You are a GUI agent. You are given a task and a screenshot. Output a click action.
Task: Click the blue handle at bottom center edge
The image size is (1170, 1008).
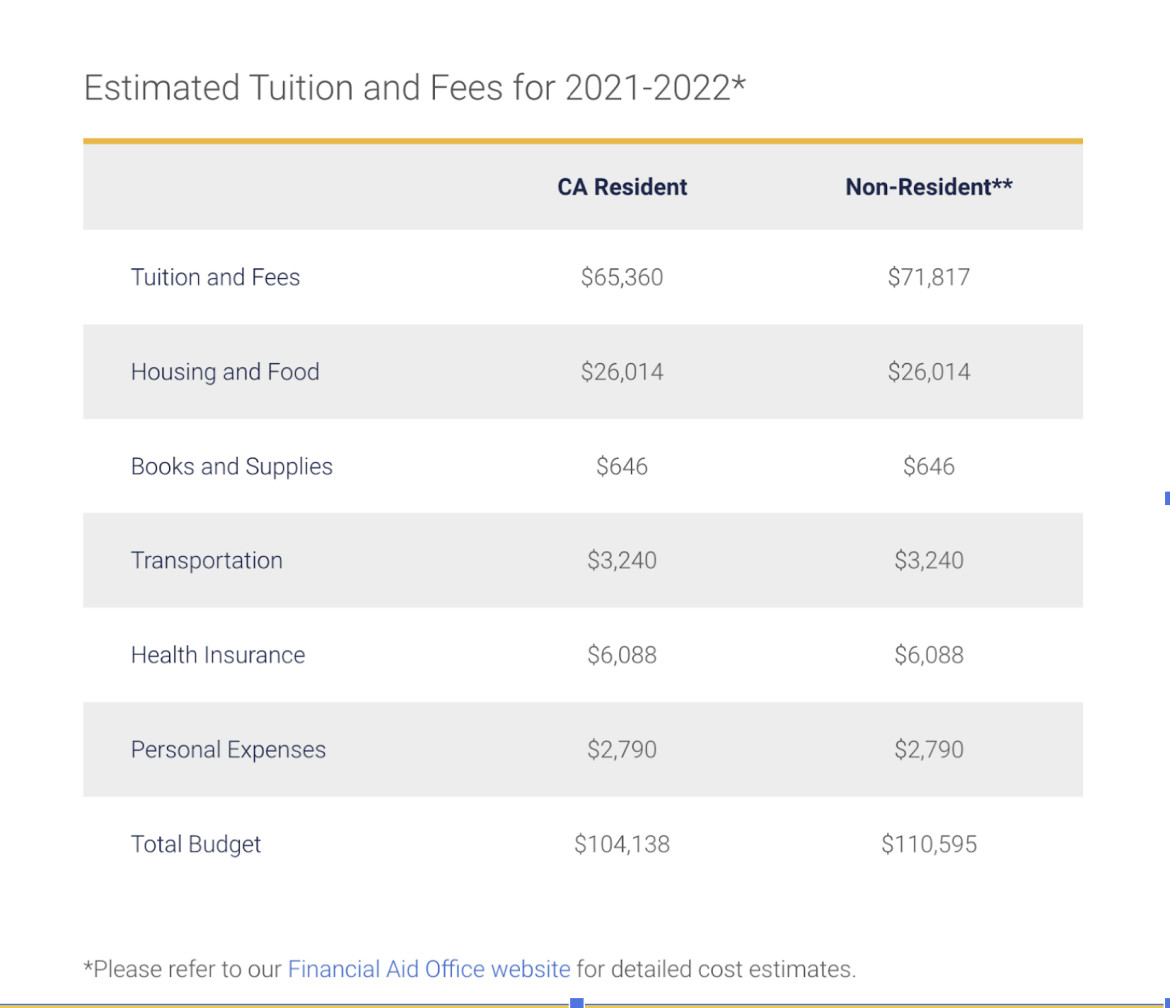(x=577, y=1003)
